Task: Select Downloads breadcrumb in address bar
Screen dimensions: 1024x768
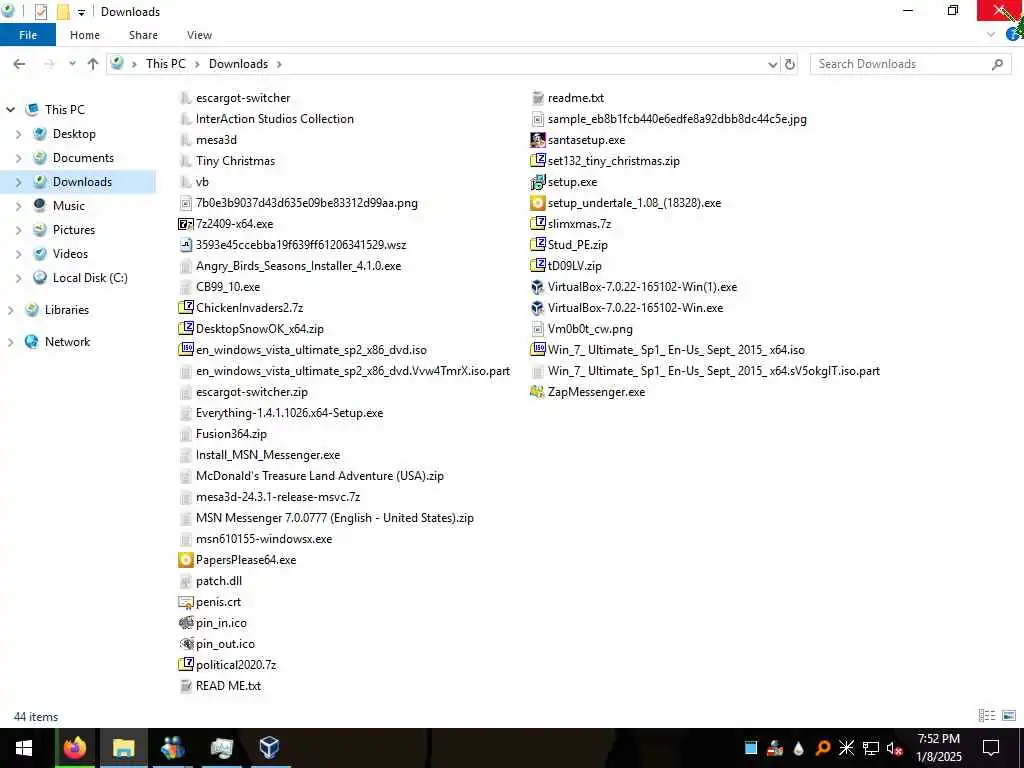Action: 238,64
